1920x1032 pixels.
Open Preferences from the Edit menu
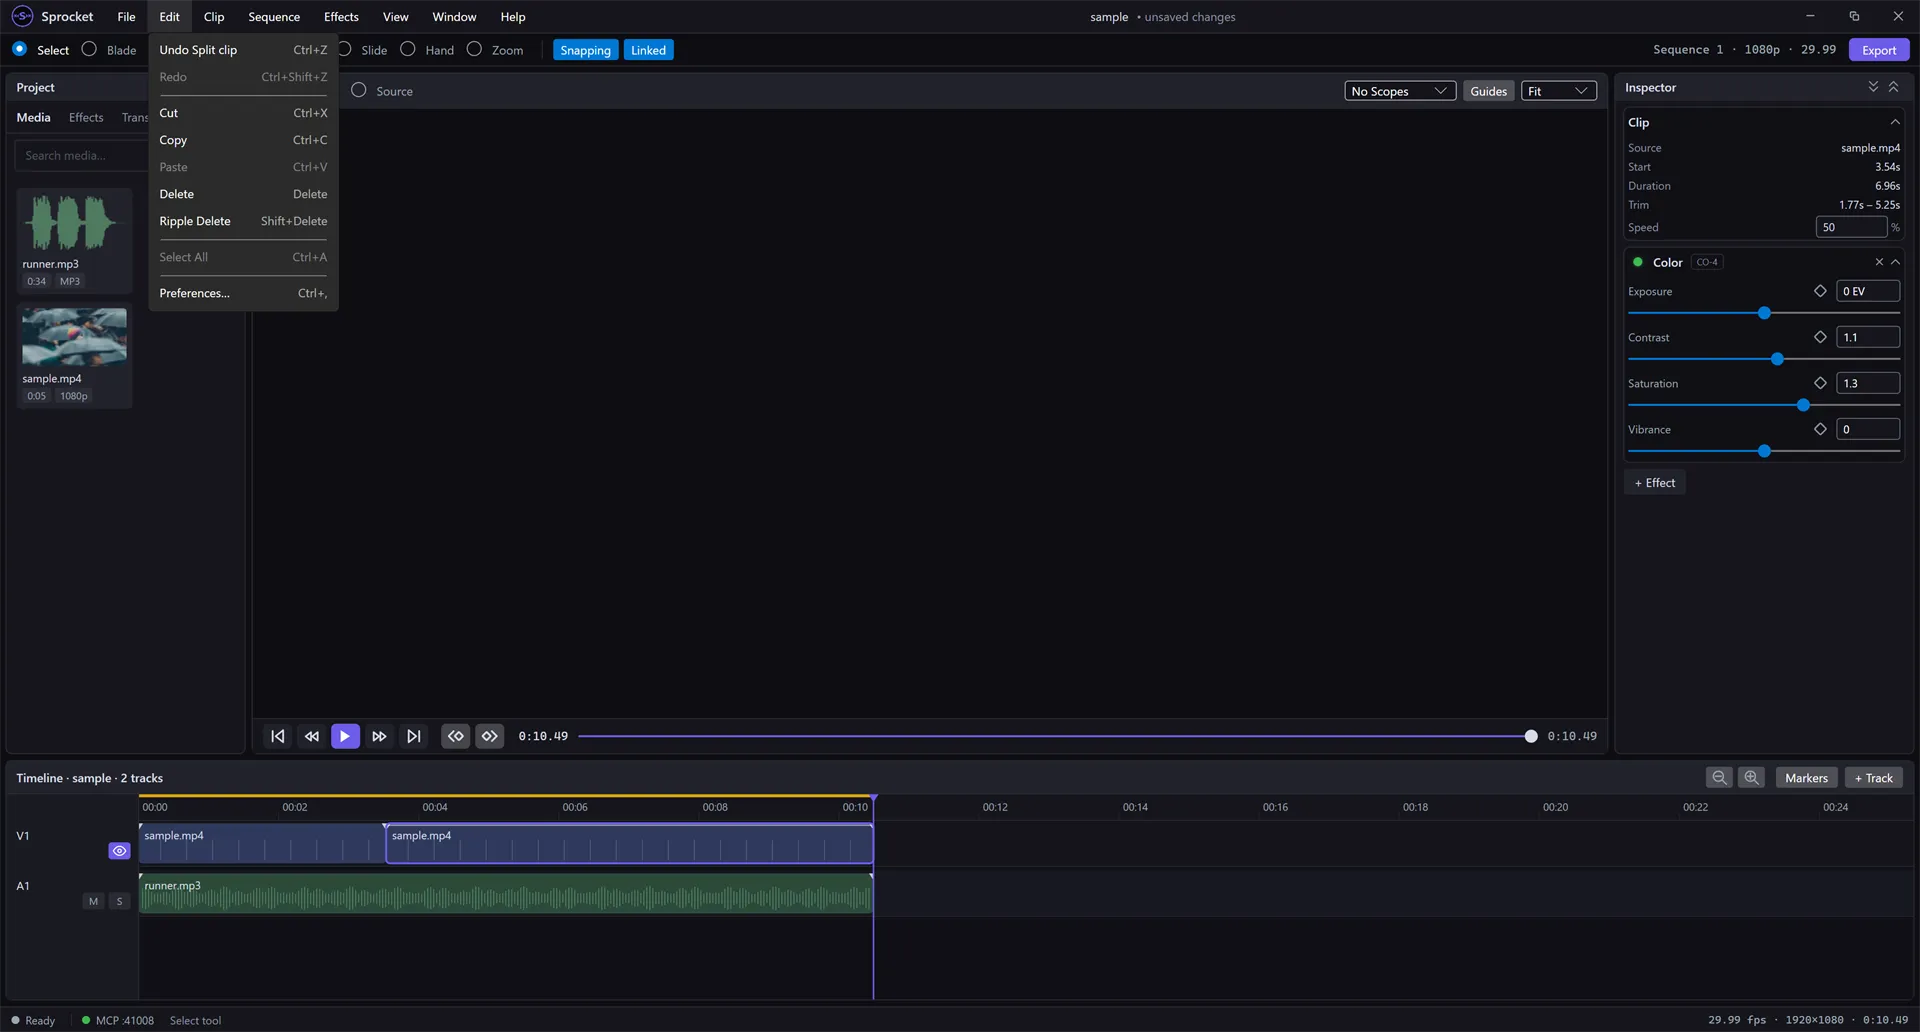point(243,293)
